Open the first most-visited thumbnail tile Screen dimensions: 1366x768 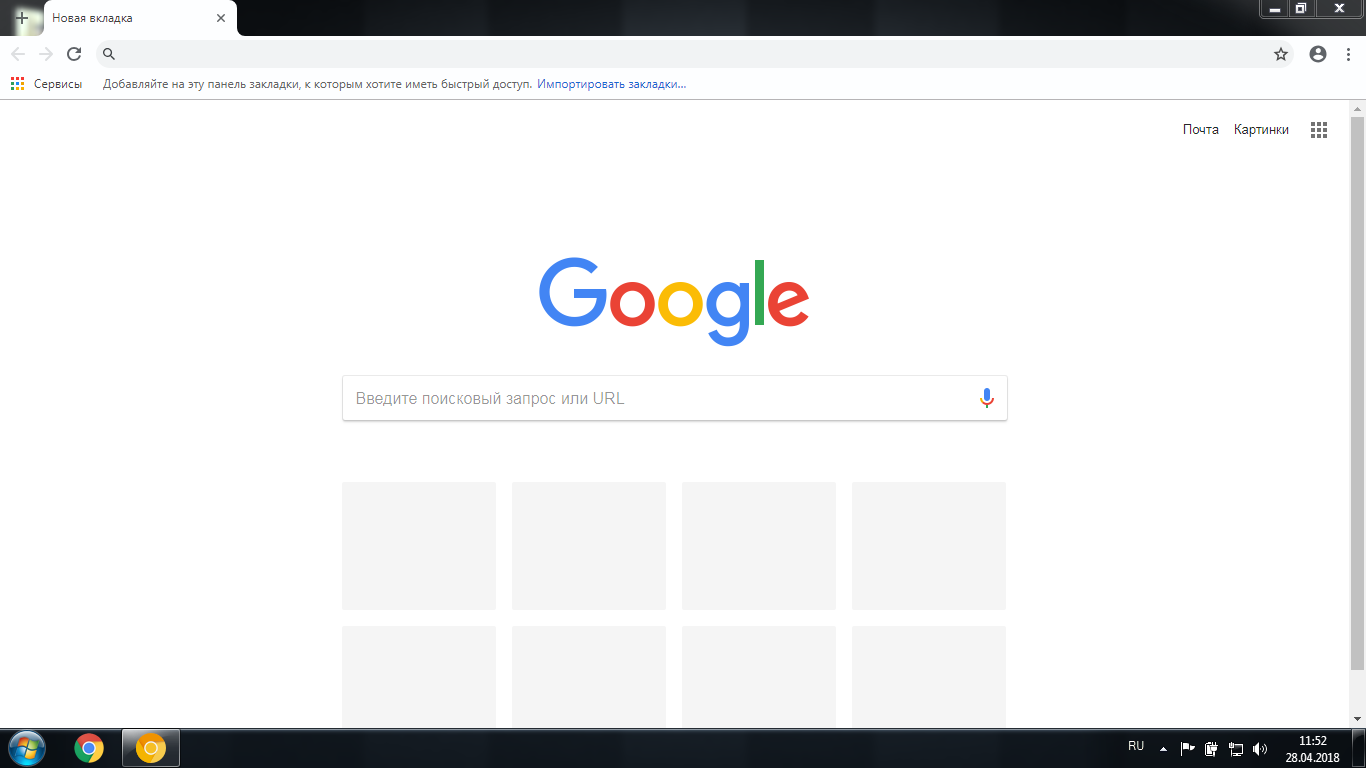point(419,546)
